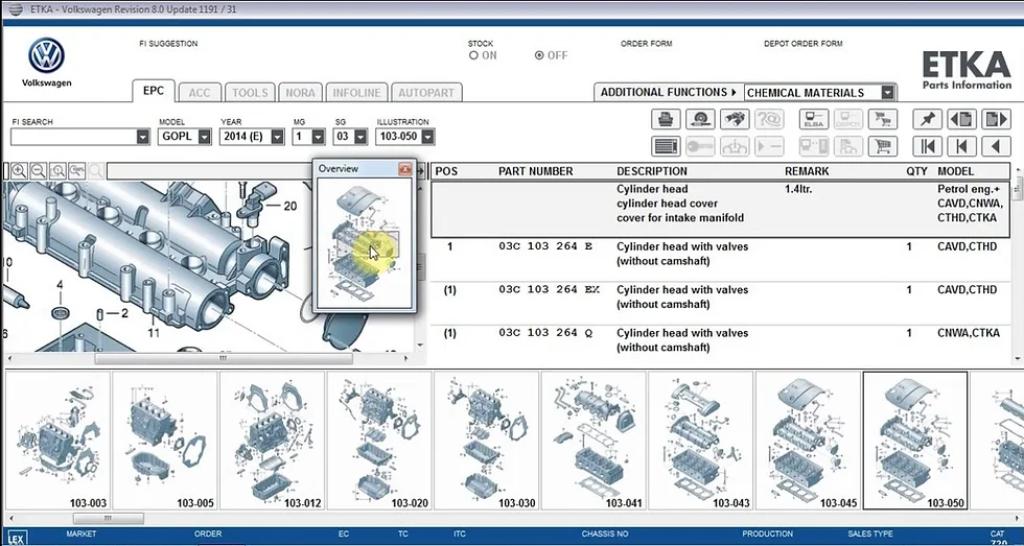The image size is (1024, 546).
Task: Open the ELBA function icon
Action: click(x=814, y=120)
